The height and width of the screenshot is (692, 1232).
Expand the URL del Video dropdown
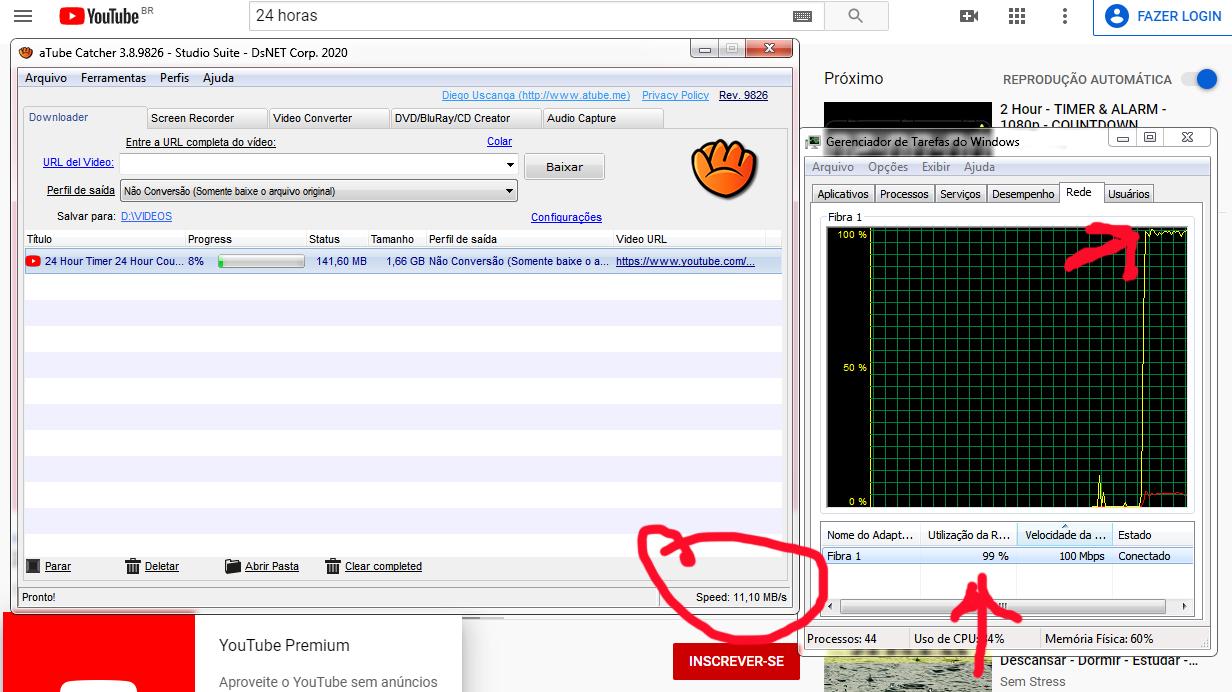(x=509, y=165)
